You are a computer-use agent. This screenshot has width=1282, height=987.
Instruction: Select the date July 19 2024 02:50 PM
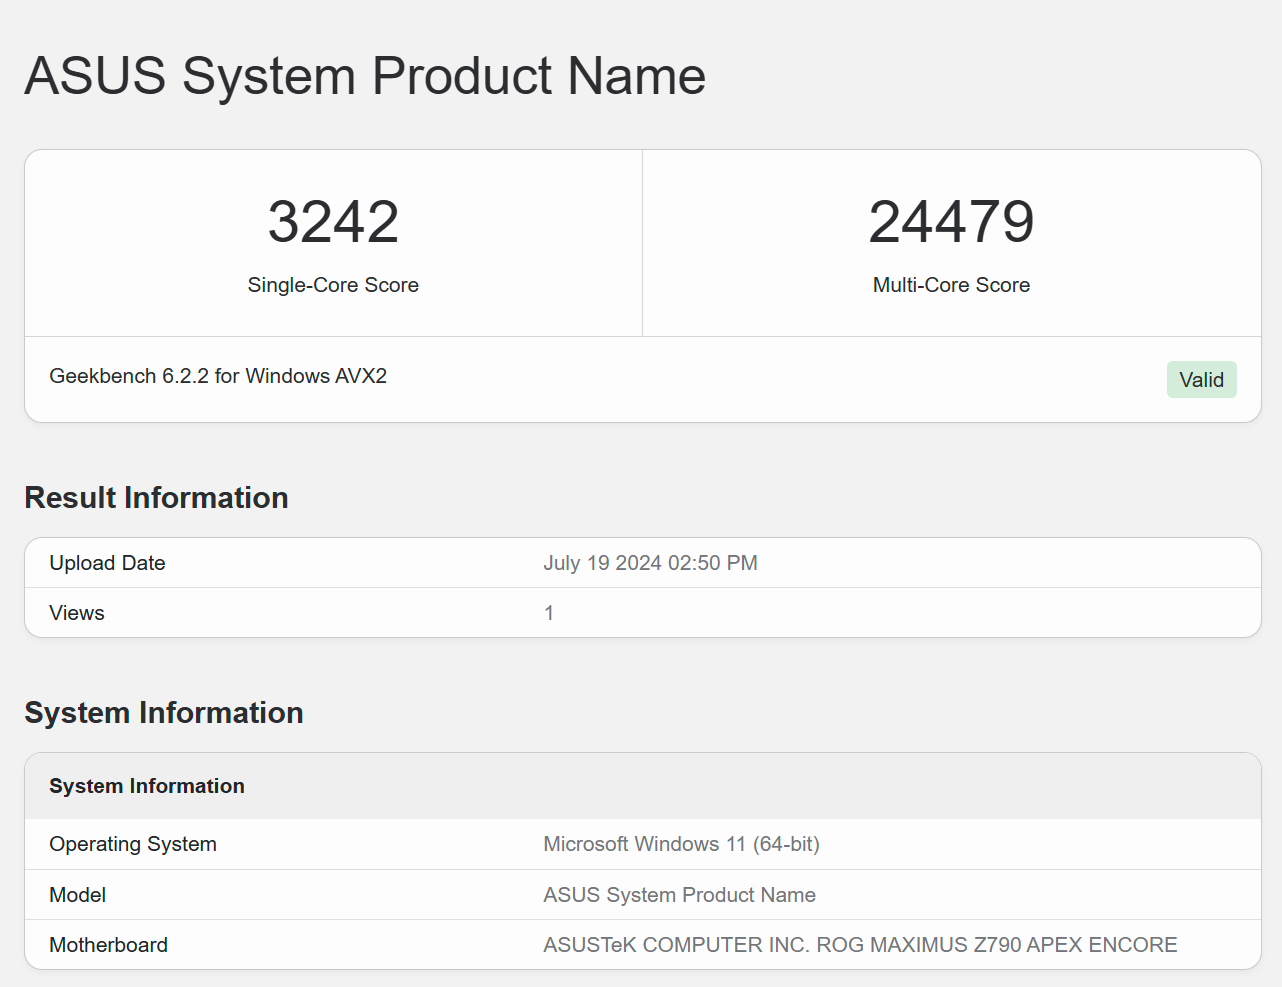pos(650,563)
